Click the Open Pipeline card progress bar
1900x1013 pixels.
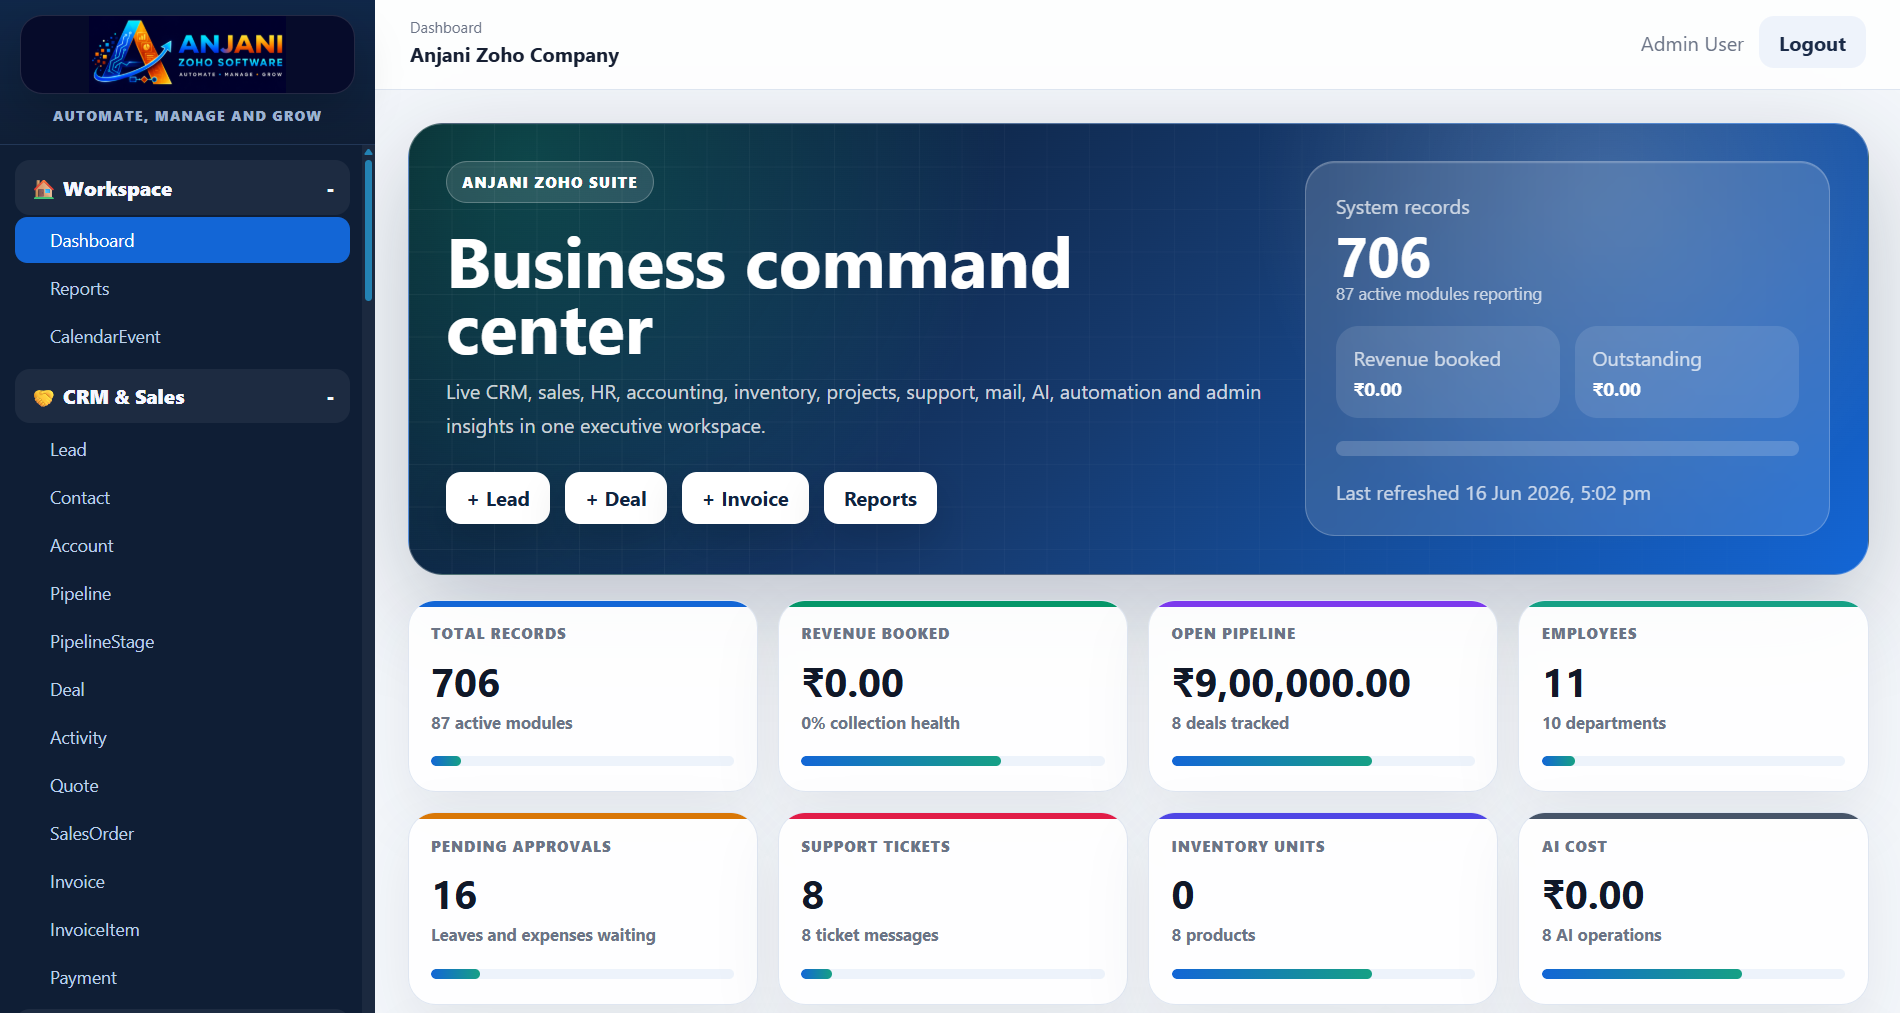click(x=1322, y=761)
